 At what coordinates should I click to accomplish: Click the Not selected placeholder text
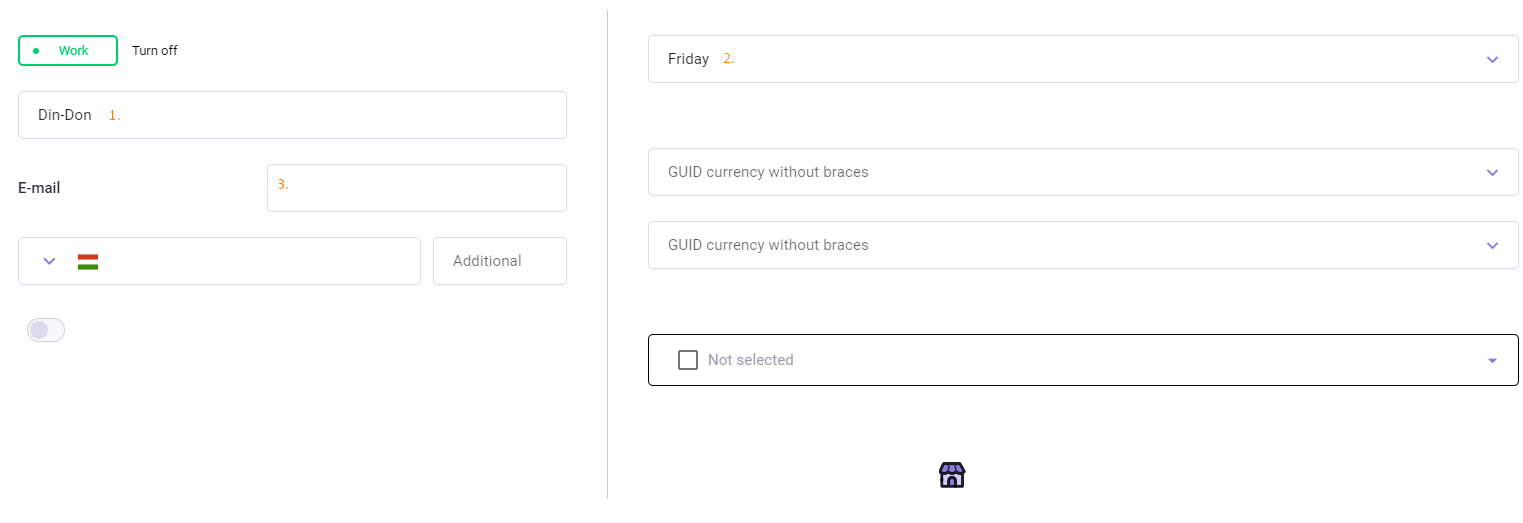tap(751, 360)
